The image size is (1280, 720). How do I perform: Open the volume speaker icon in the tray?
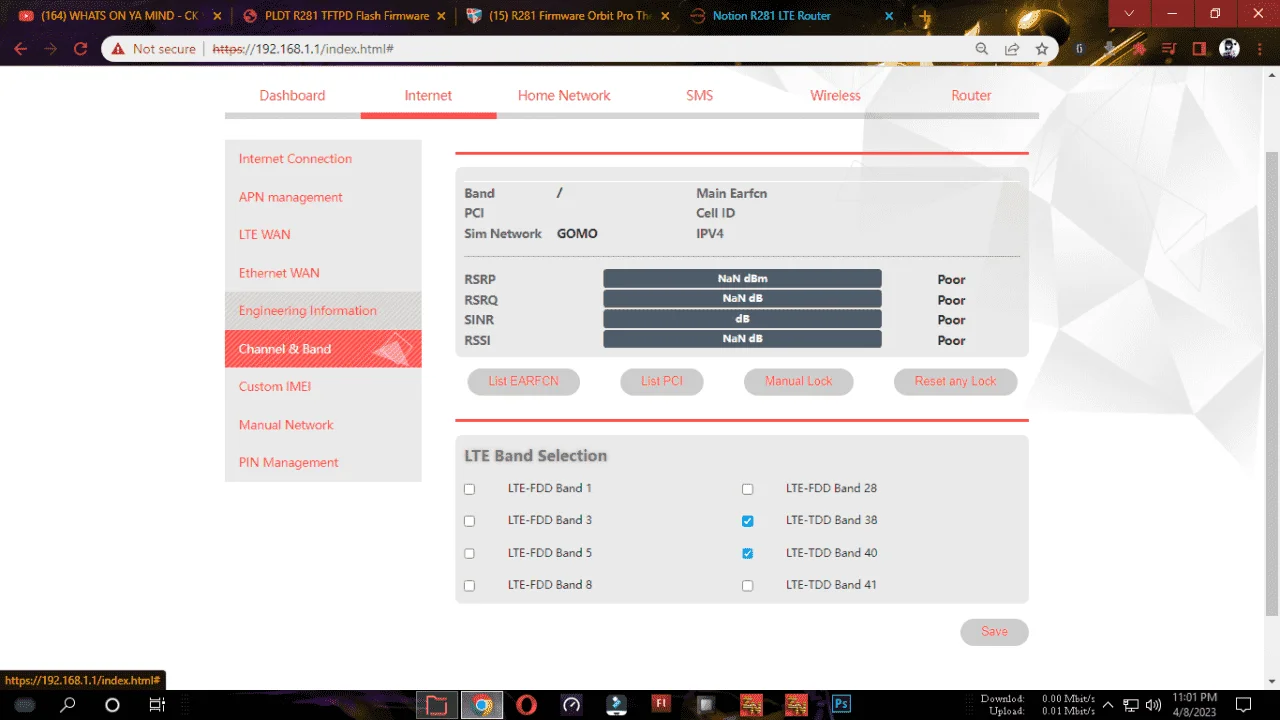pyautogui.click(x=1153, y=705)
